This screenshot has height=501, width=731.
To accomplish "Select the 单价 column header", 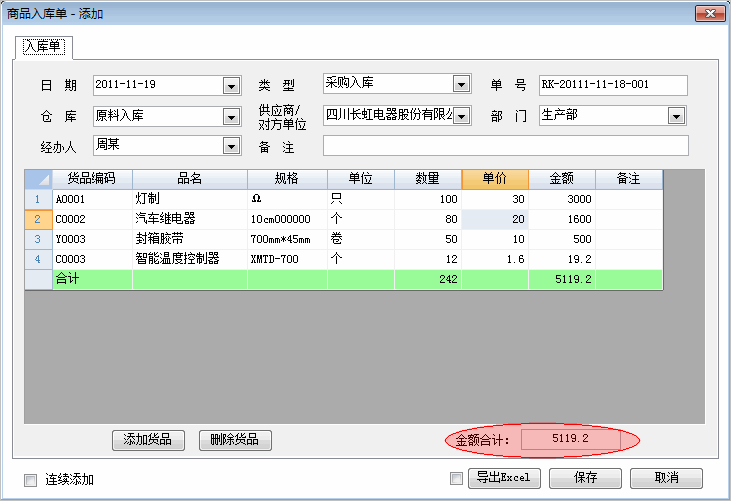I will point(495,179).
